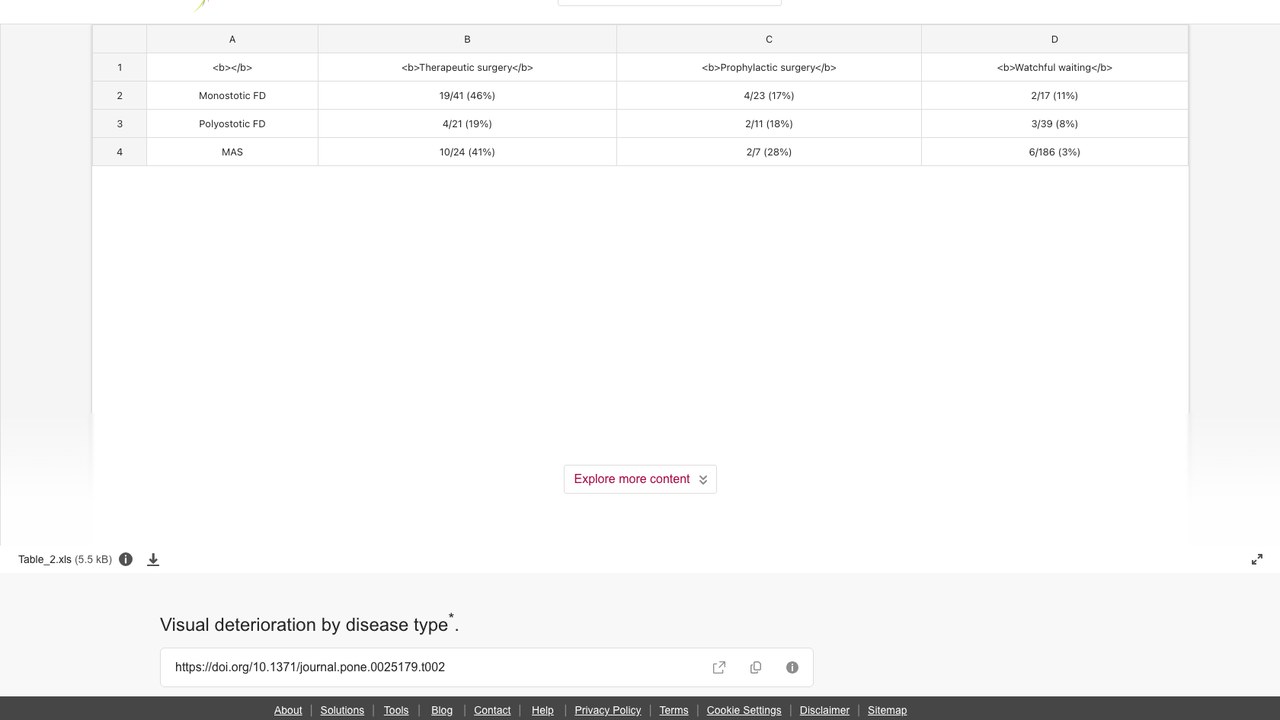Image resolution: width=1280 pixels, height=720 pixels.
Task: Show DOI information icon
Action: click(x=792, y=668)
